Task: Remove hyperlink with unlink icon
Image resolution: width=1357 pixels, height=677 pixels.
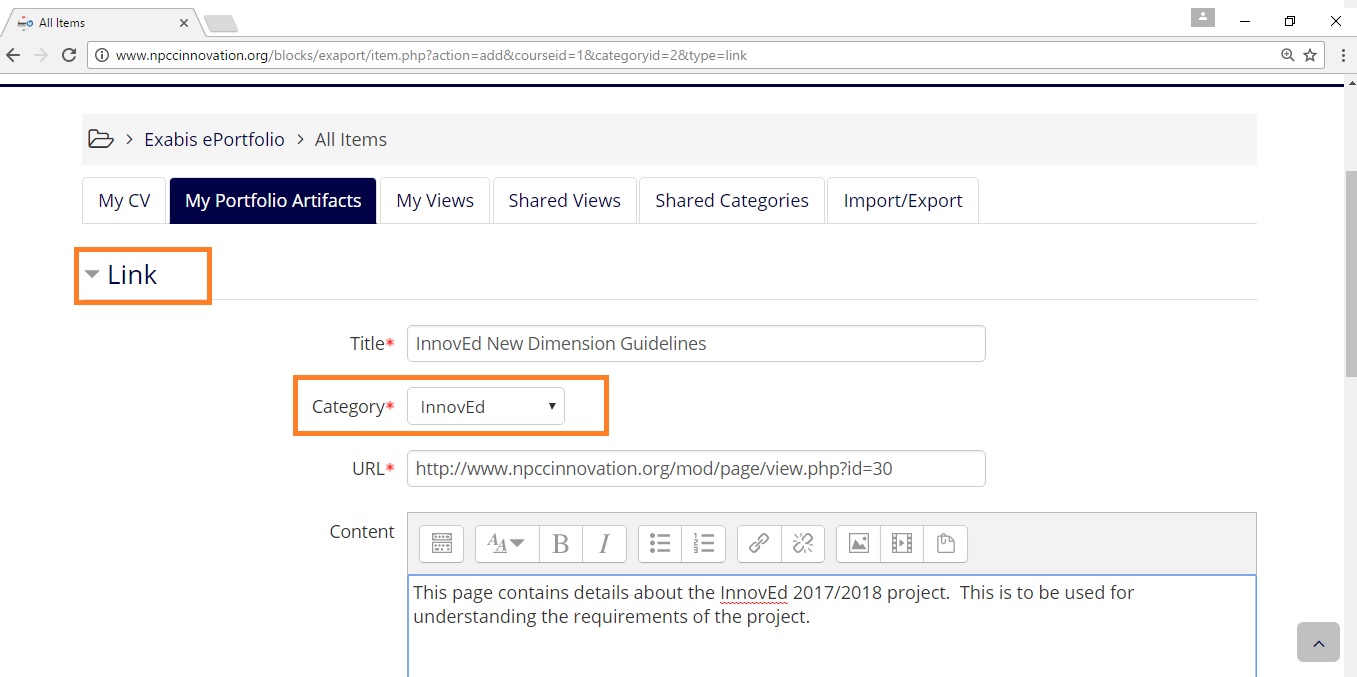Action: pyautogui.click(x=803, y=543)
